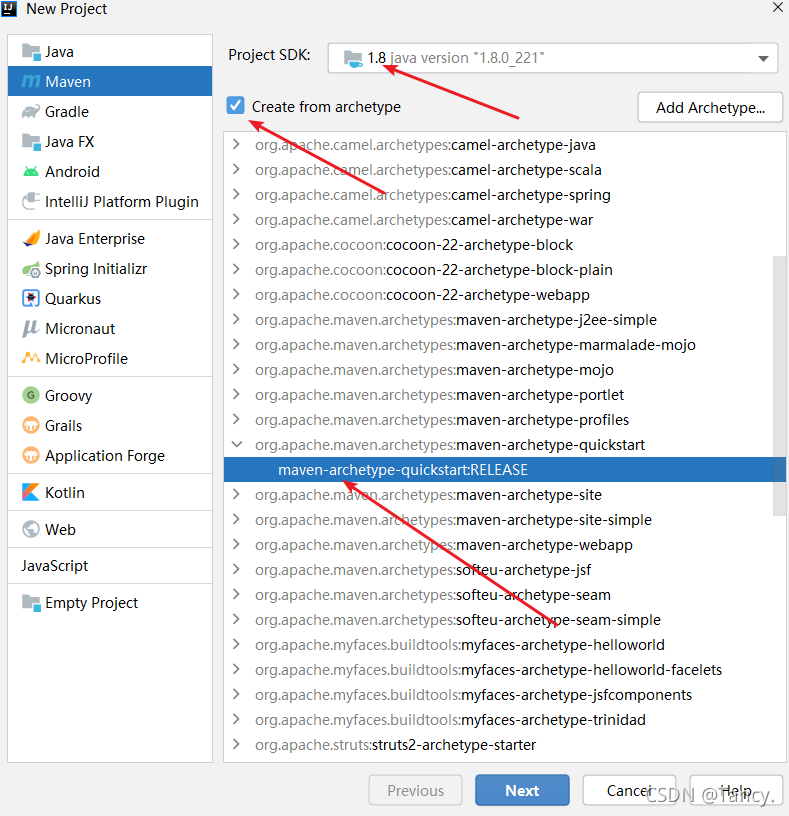Click the Help button
This screenshot has width=789, height=816.
[736, 790]
